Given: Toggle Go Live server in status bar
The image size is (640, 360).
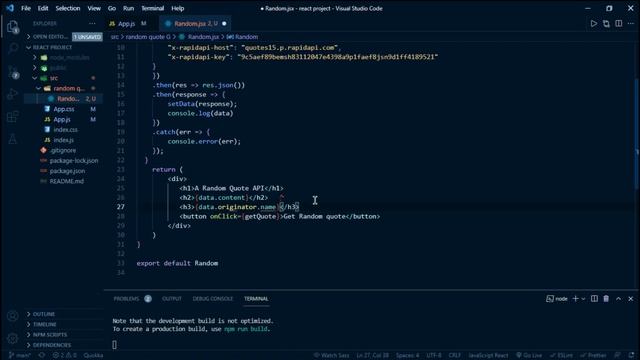Looking at the screenshot, I should (x=529, y=356).
